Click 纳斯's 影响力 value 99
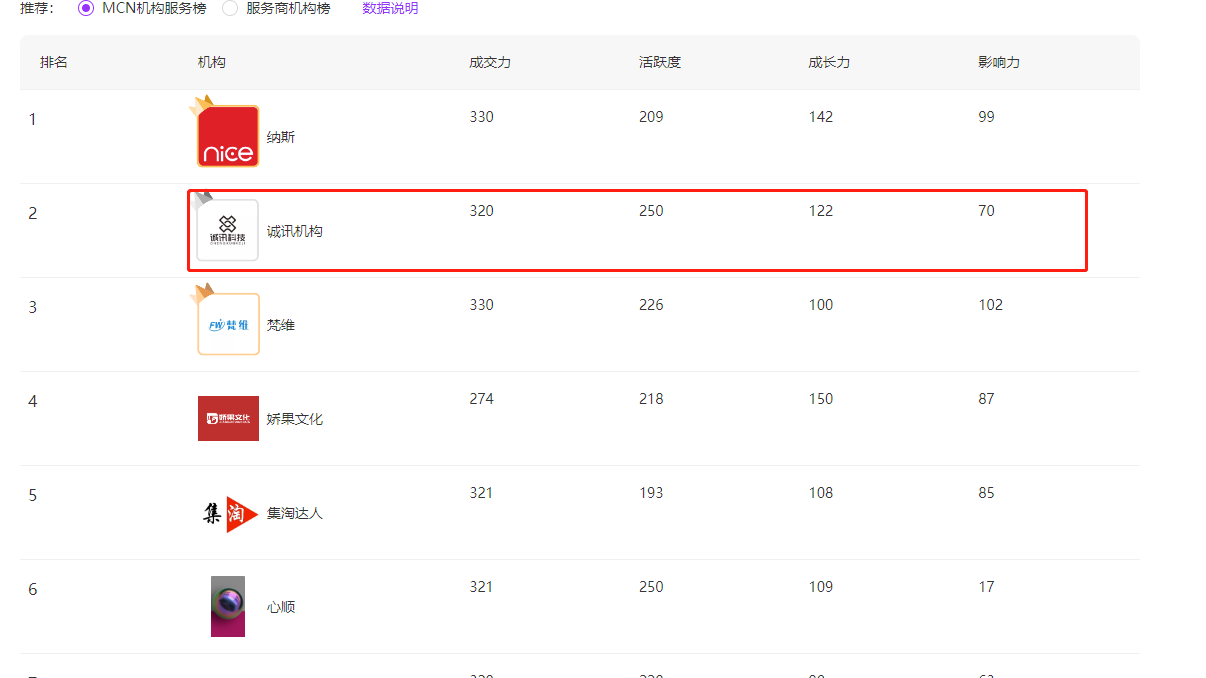Viewport: 1206px width, 678px height. coord(987,117)
